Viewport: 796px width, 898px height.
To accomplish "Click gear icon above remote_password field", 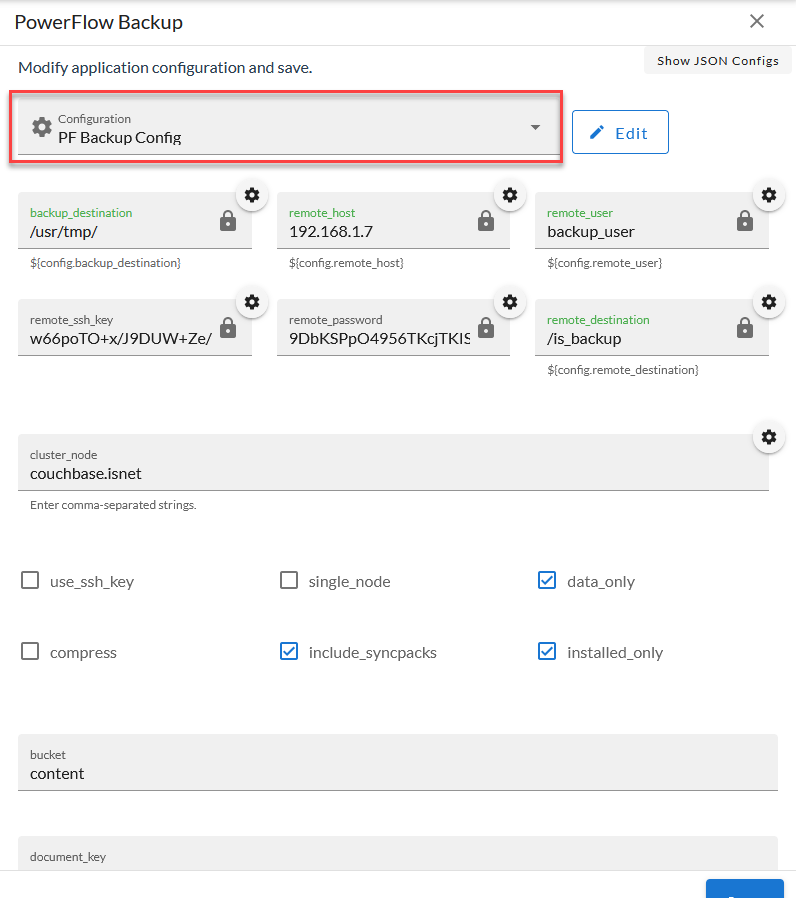I will 510,302.
